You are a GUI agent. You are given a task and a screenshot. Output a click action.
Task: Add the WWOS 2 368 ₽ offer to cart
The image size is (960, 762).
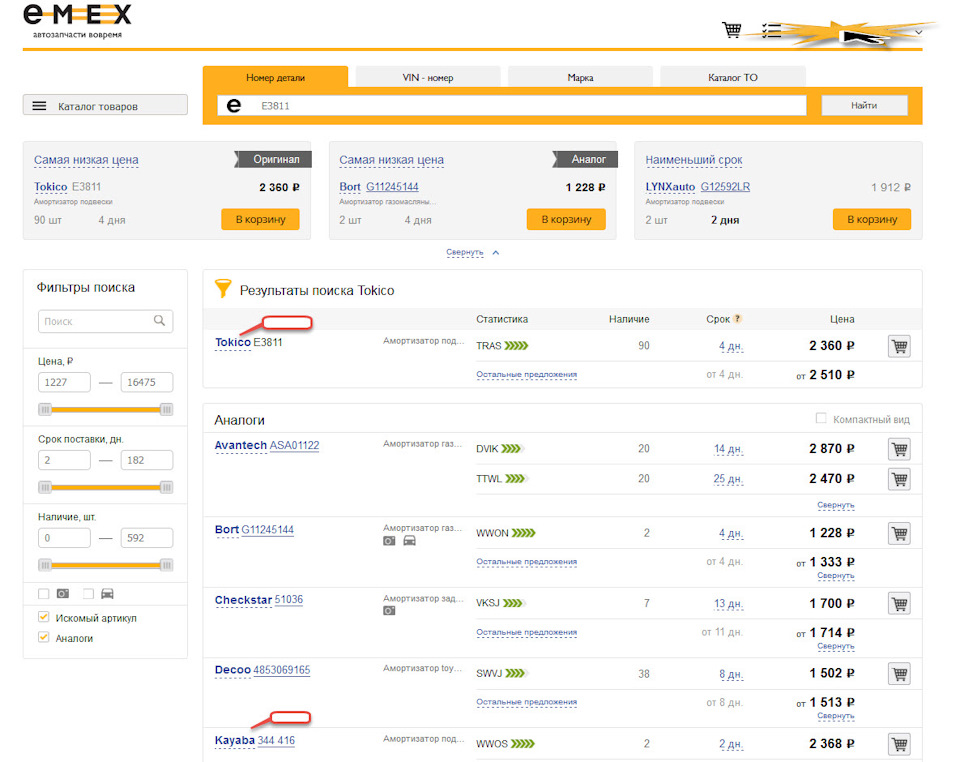pos(899,744)
